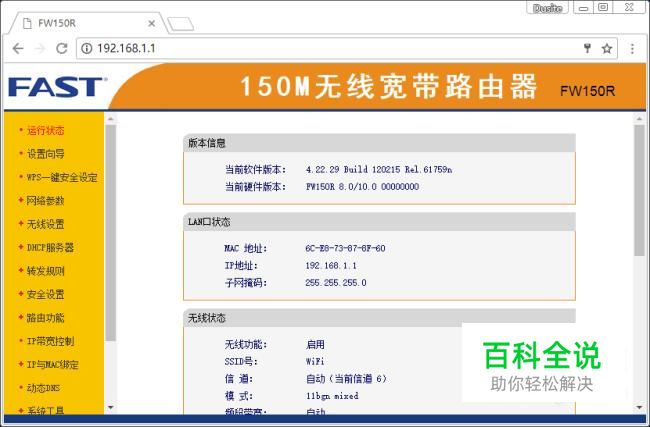Click hardware version FW150R 8.0/10.0 text
This screenshot has width=650, height=427.
pos(362,187)
